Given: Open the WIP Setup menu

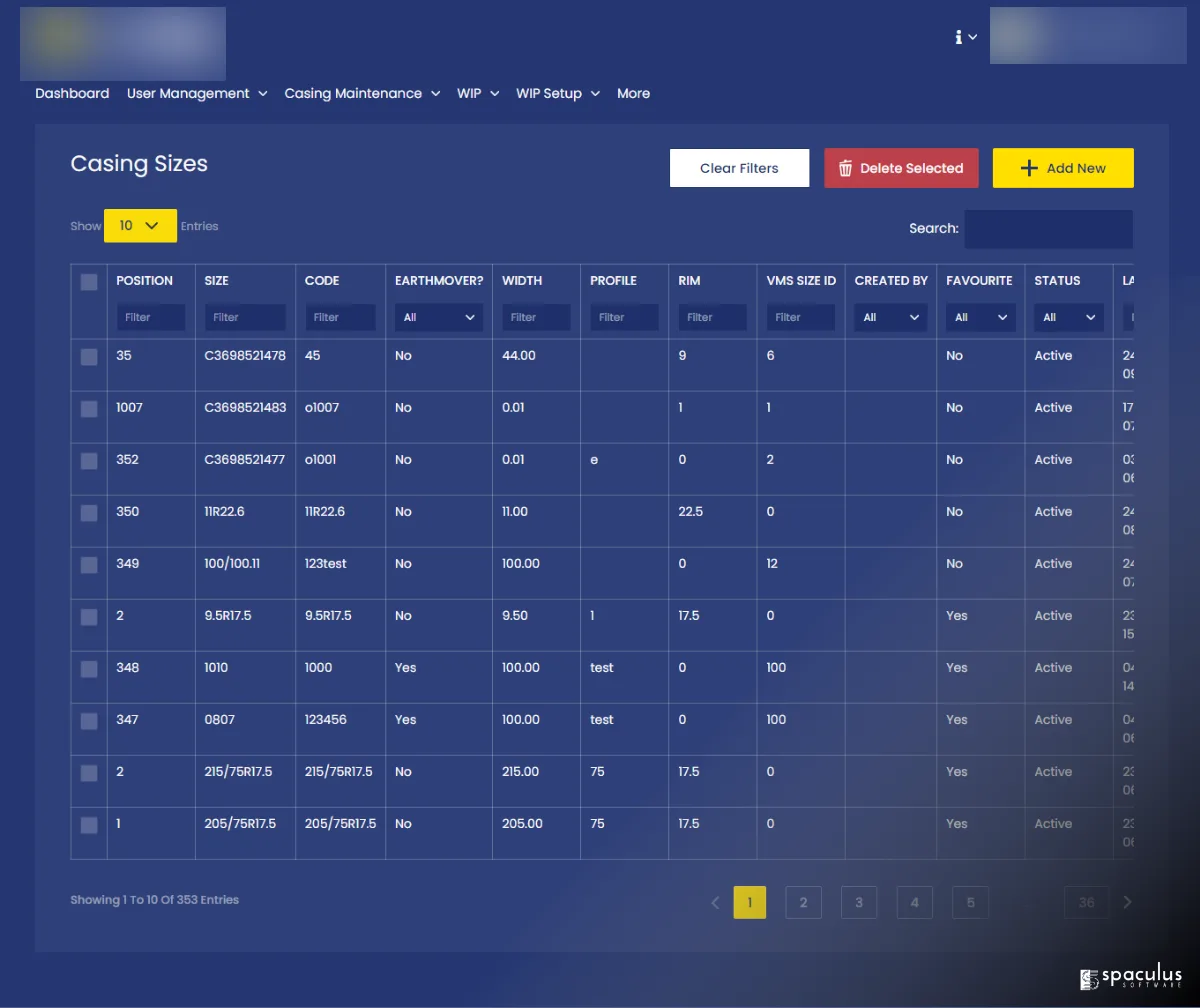Looking at the screenshot, I should (x=557, y=94).
